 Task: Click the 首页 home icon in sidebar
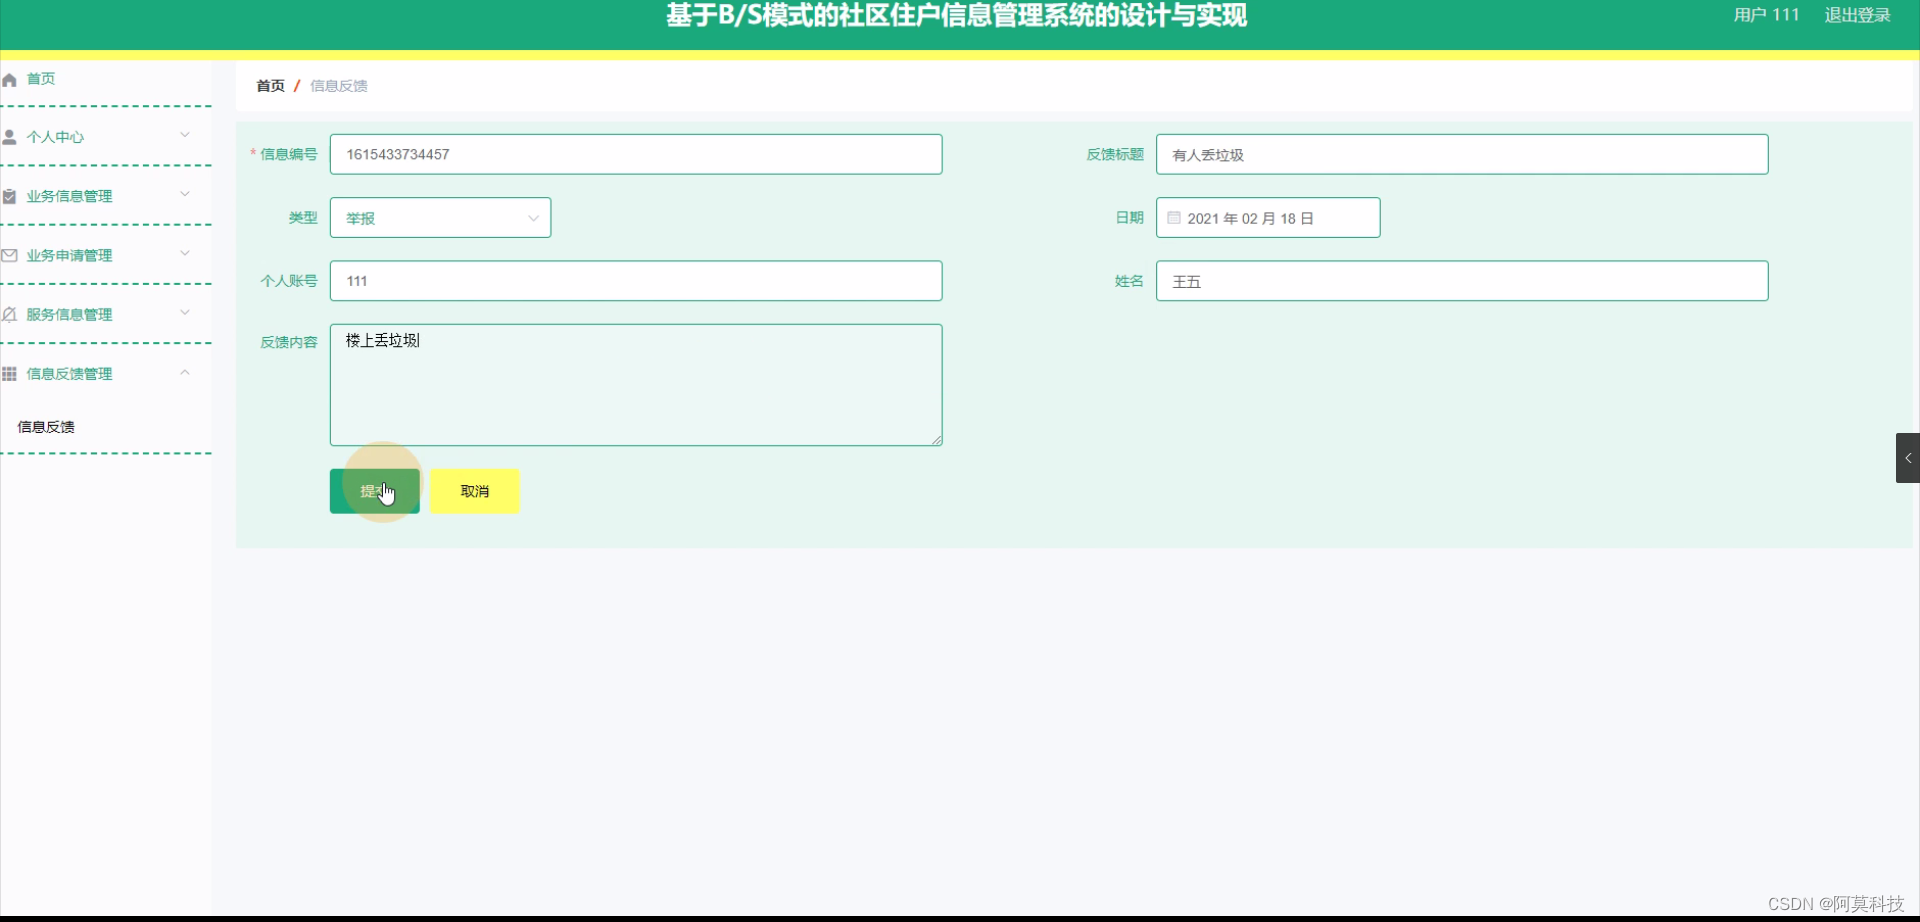pyautogui.click(x=10, y=79)
